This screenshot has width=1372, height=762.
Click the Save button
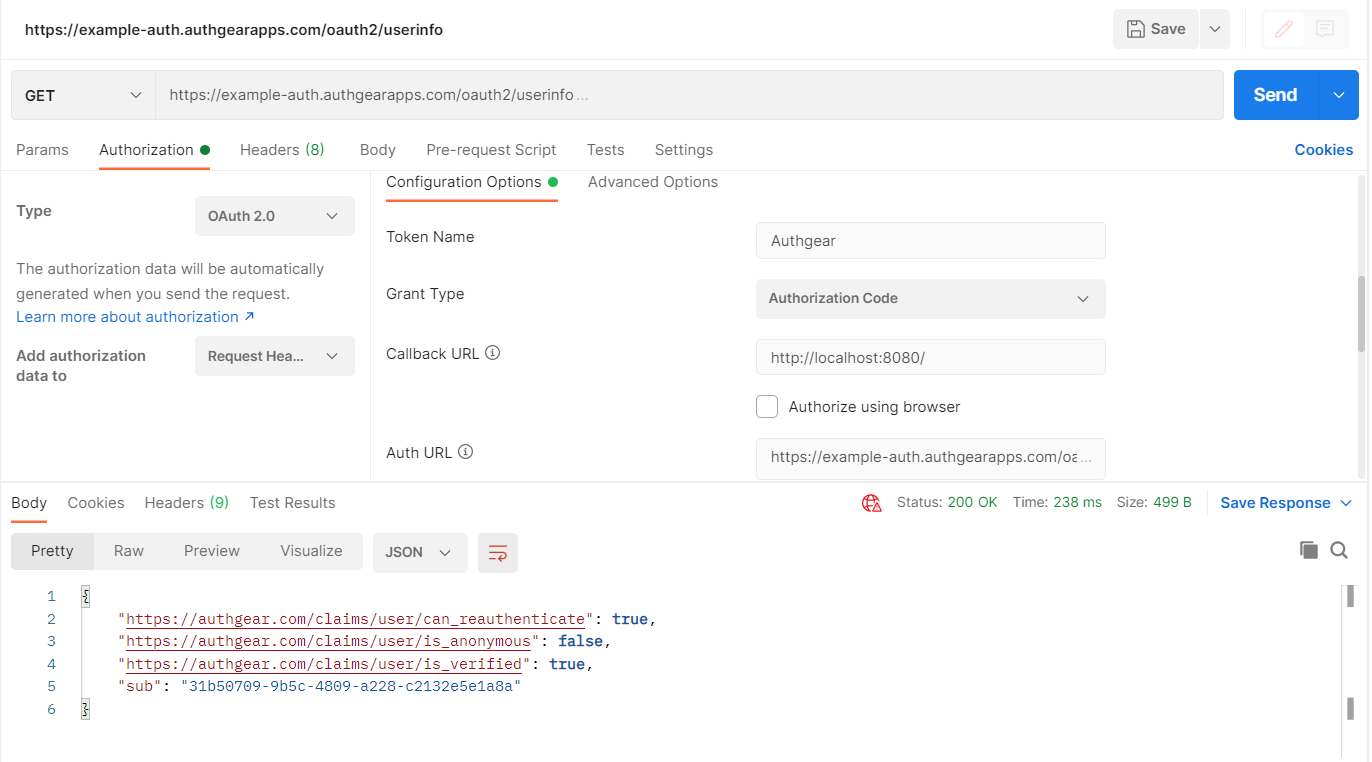[x=1155, y=29]
